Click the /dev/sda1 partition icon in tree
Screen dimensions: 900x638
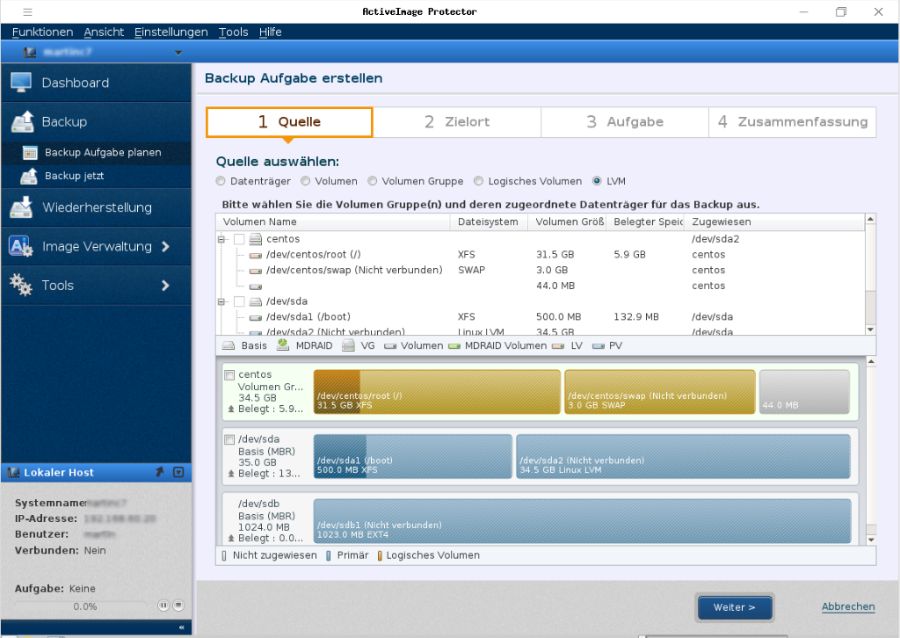click(256, 317)
